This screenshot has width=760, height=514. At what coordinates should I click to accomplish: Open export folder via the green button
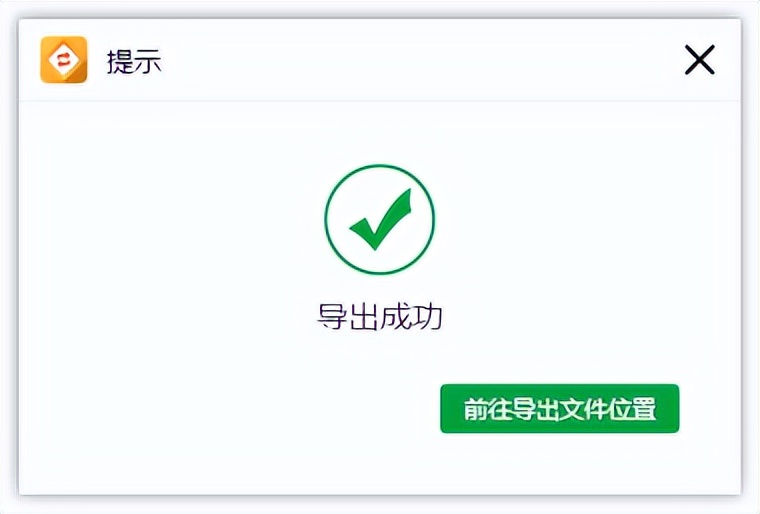559,409
